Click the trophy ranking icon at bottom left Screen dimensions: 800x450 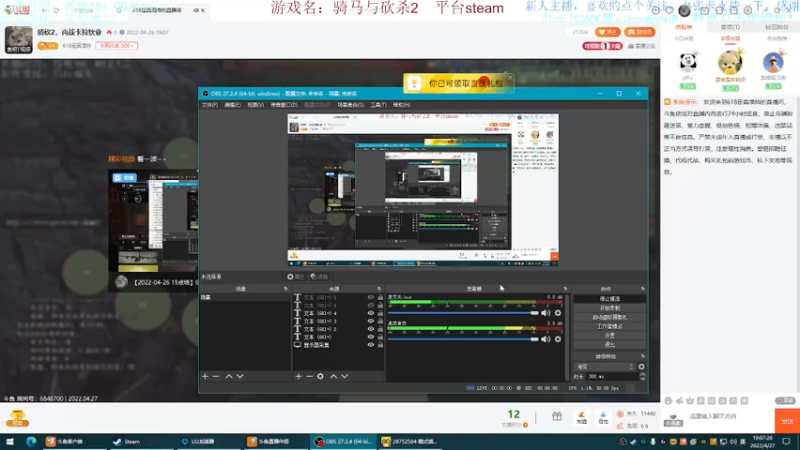[x=17, y=418]
